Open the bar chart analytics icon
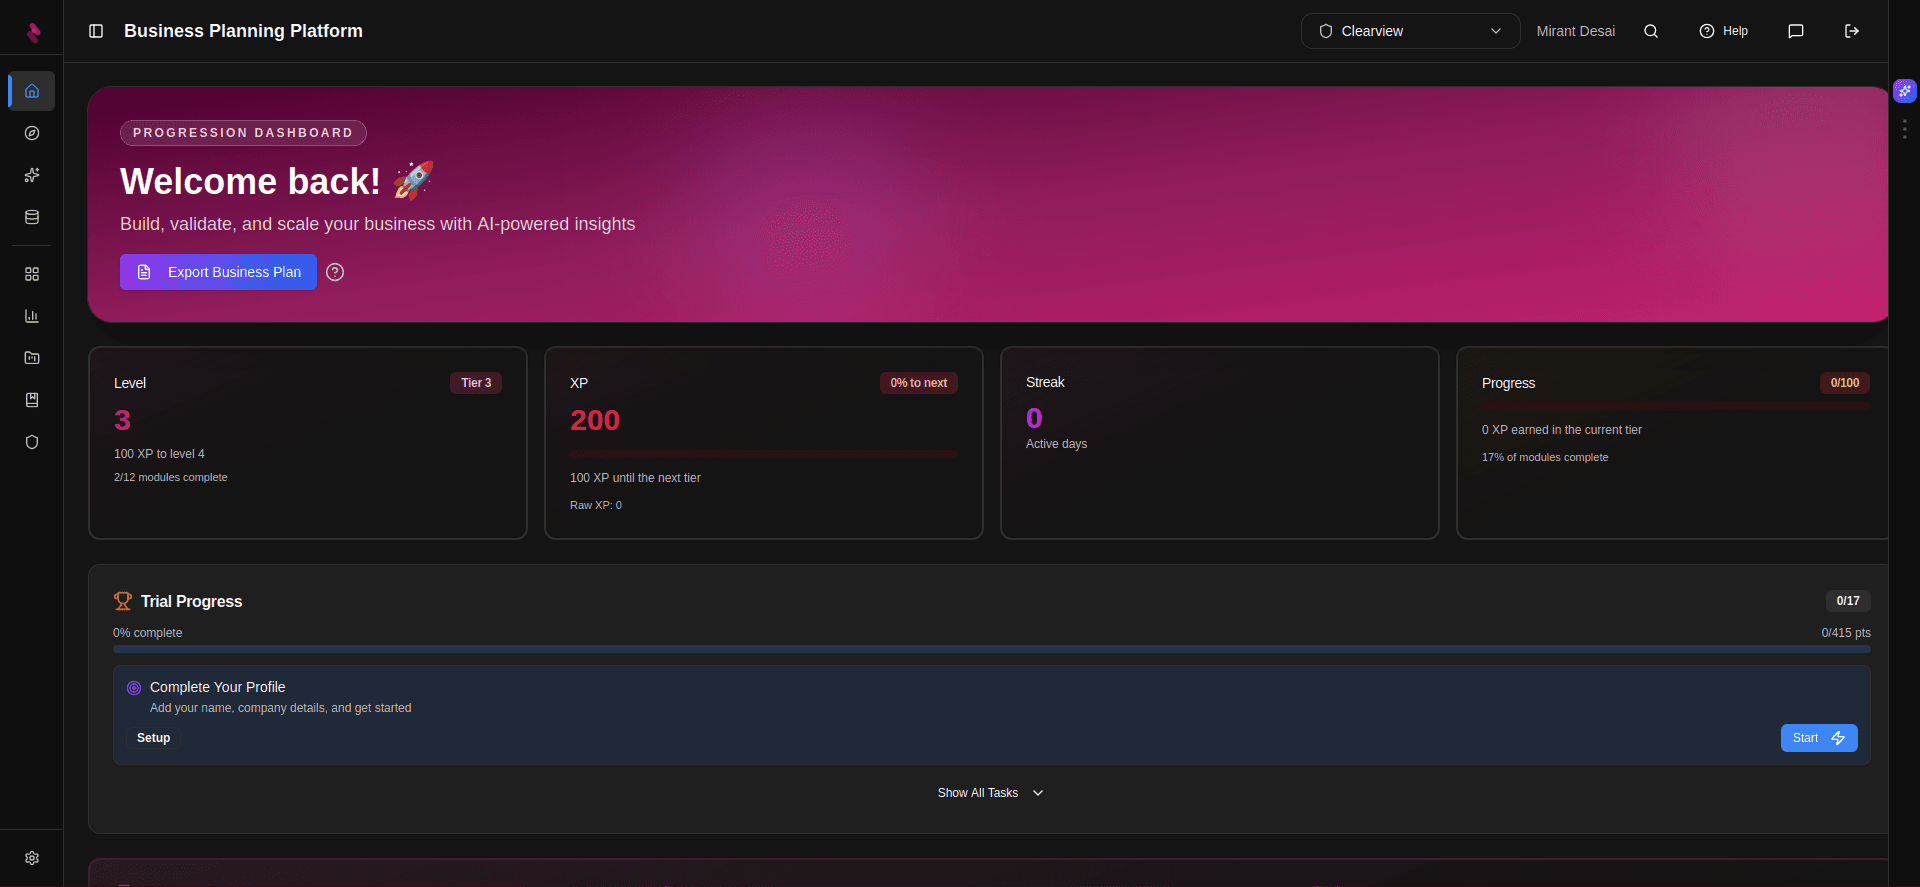 [32, 316]
